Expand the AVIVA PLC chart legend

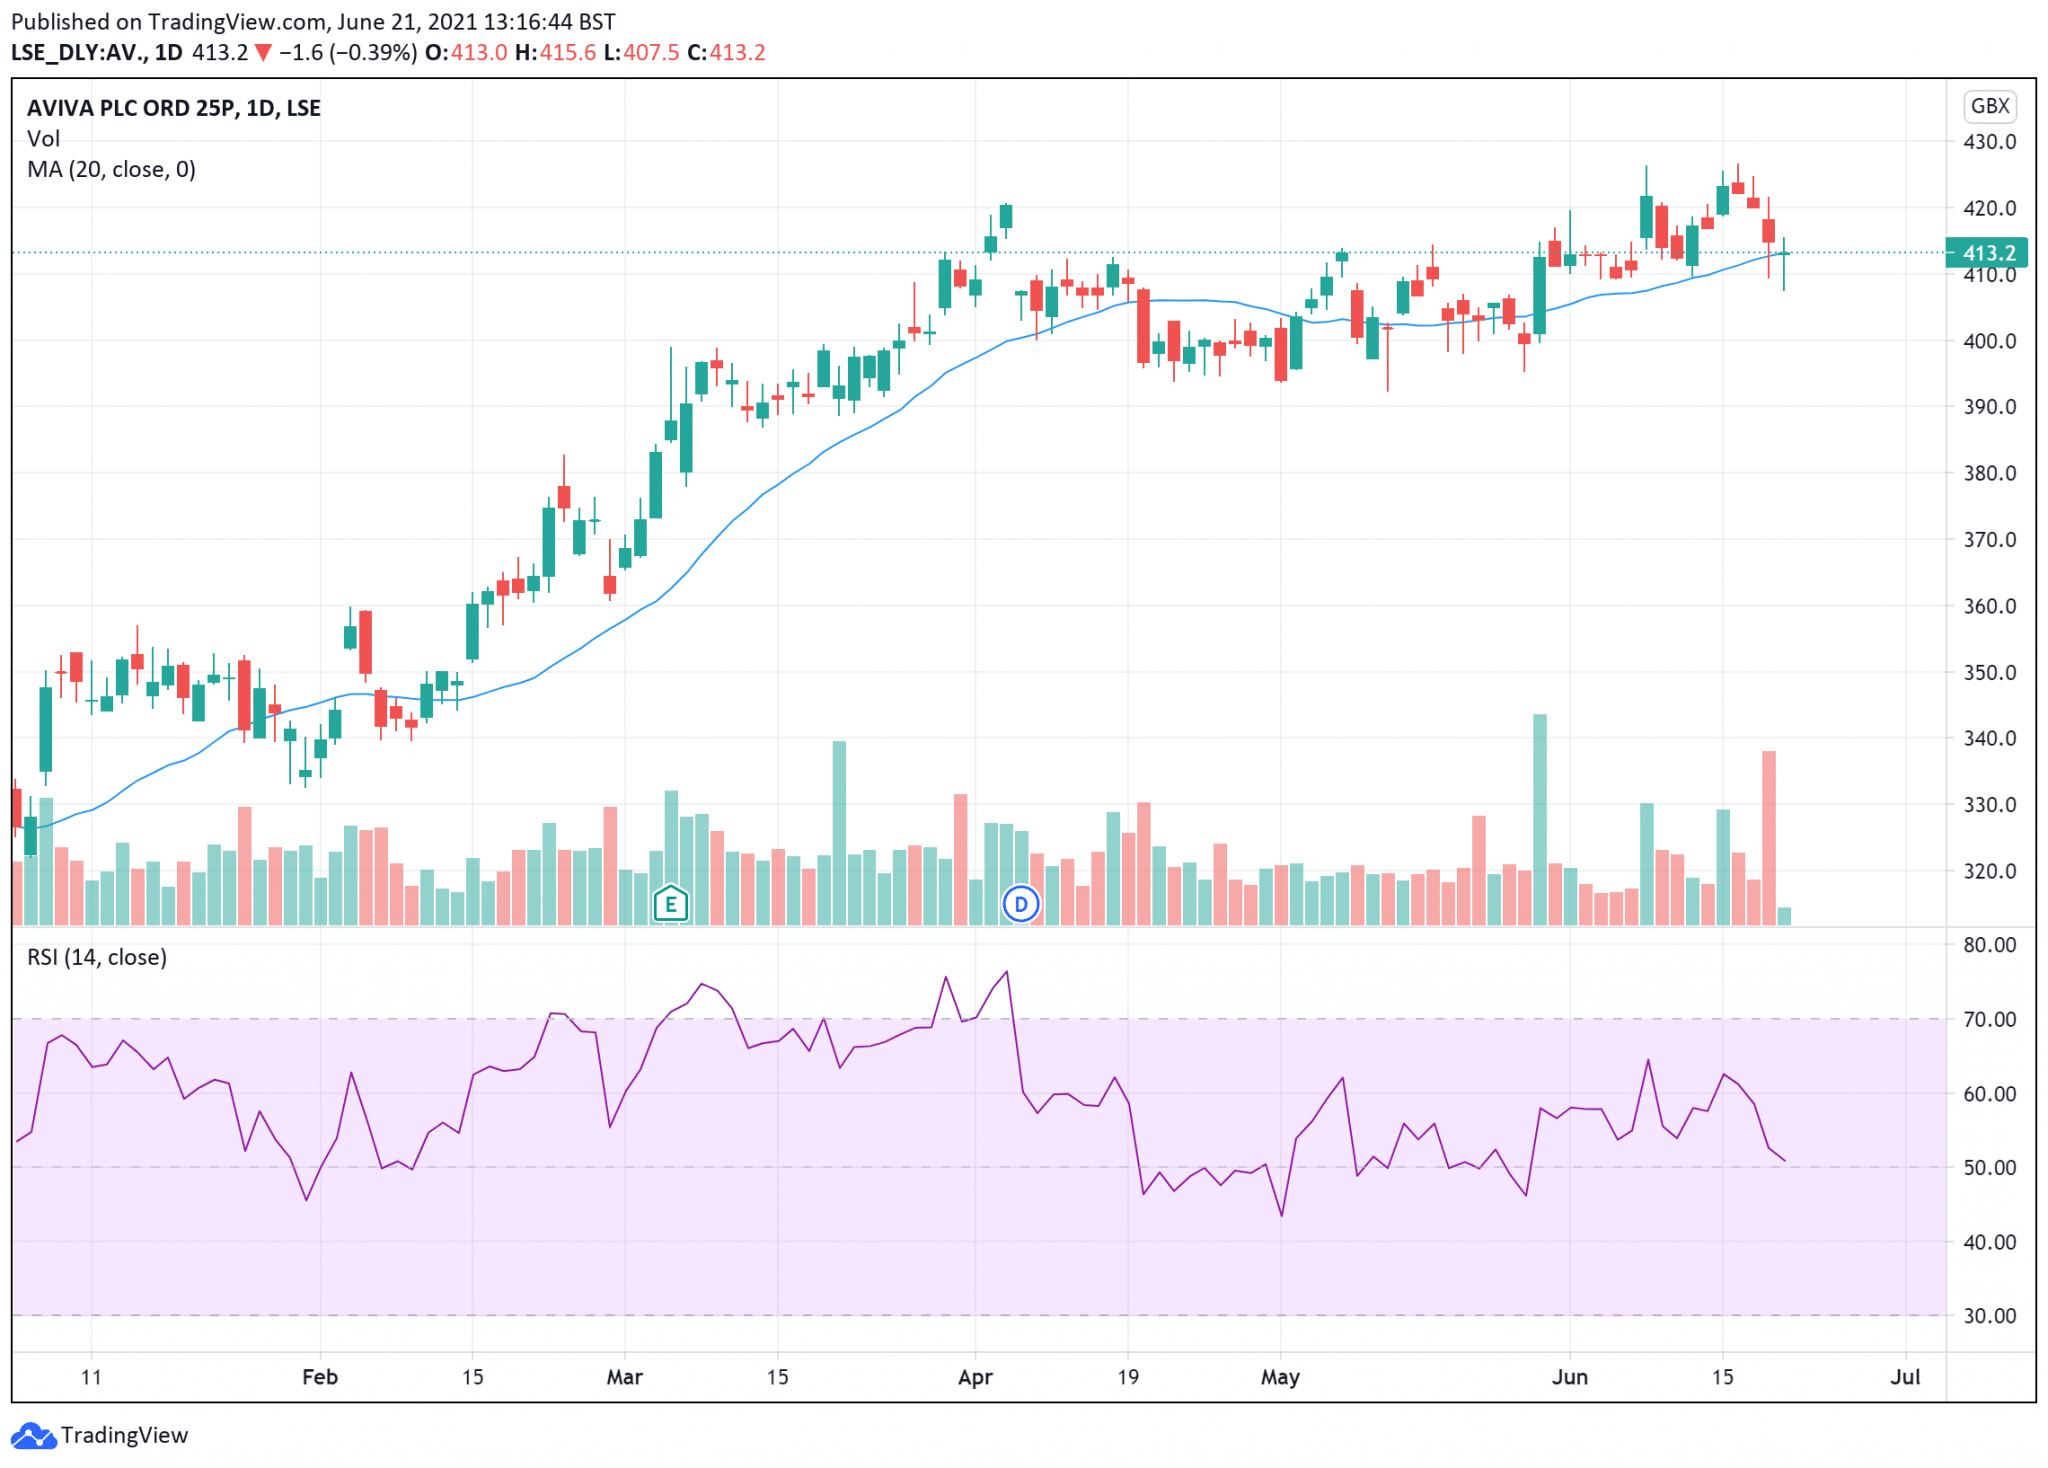pos(174,108)
